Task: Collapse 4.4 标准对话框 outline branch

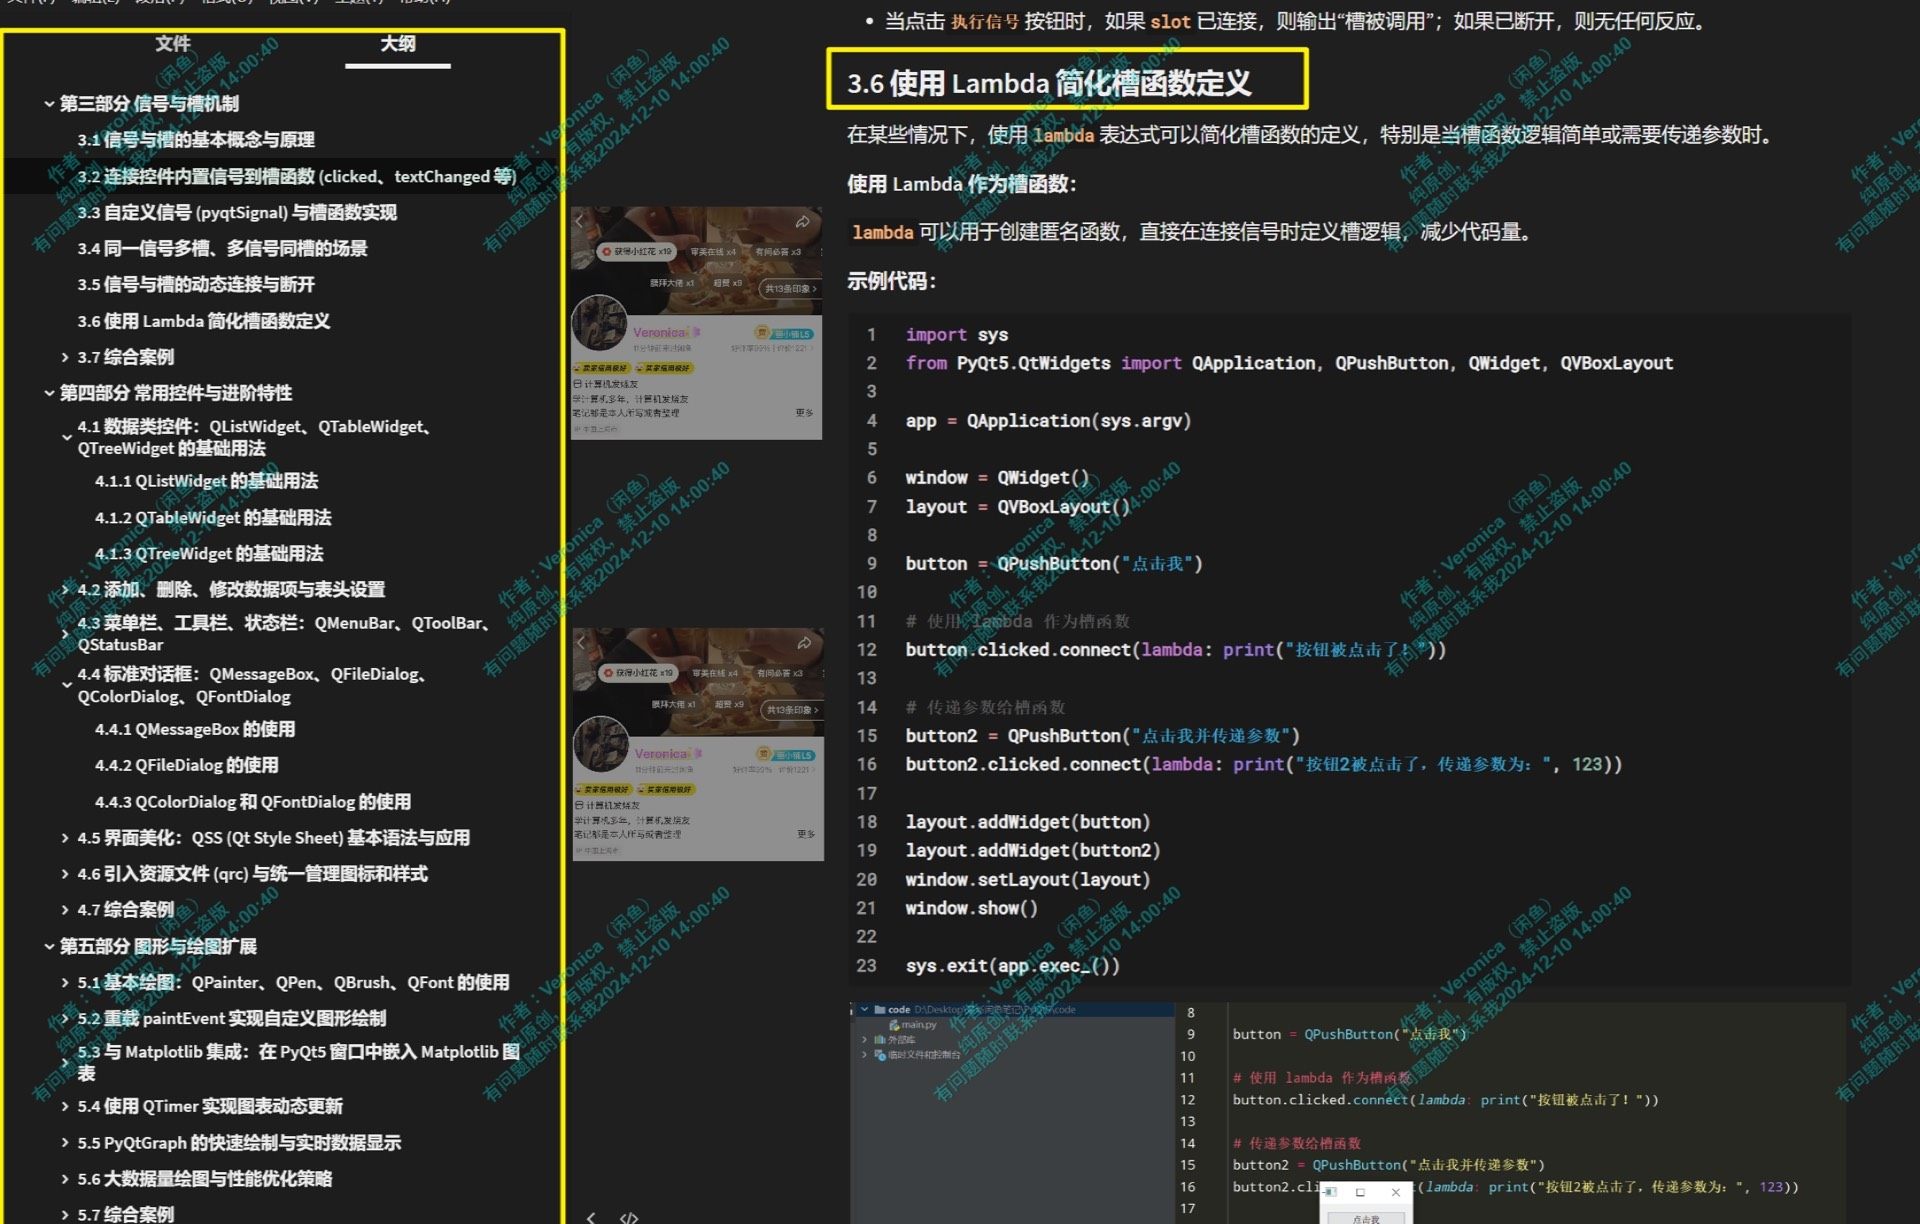Action: (66, 685)
